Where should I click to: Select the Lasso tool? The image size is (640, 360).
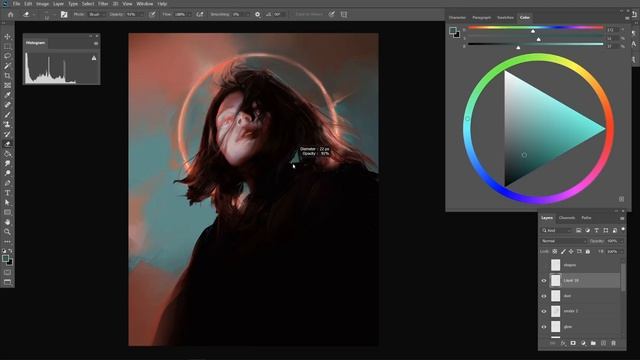tap(7, 56)
